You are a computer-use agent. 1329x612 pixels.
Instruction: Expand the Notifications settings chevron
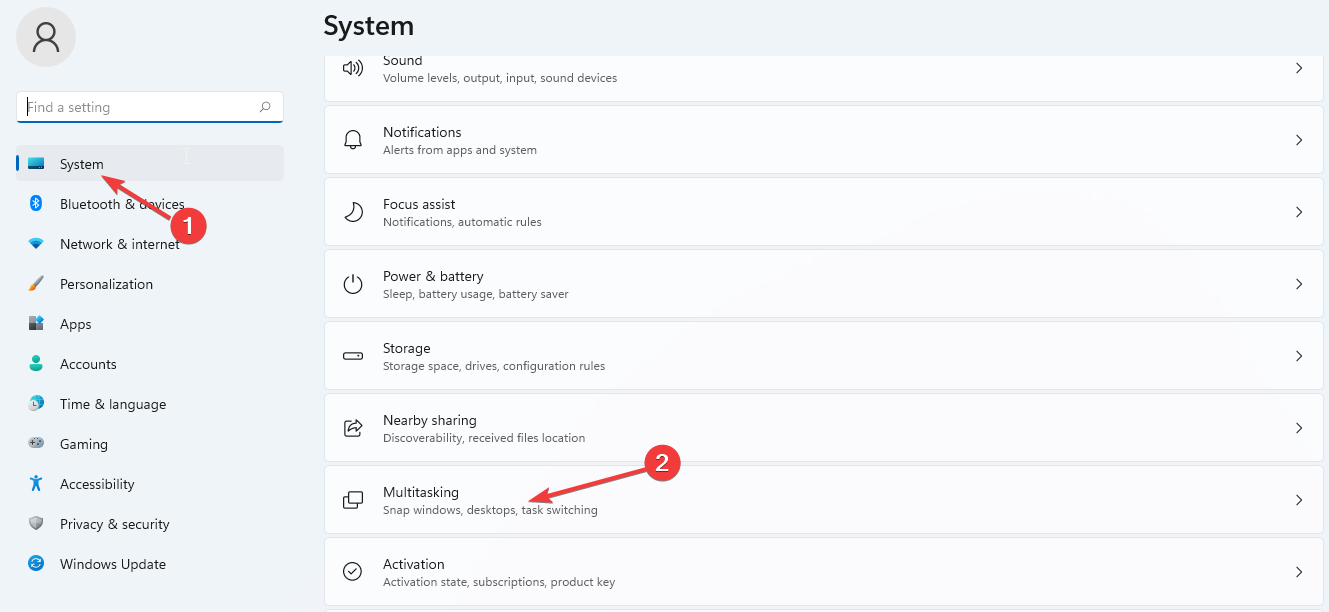click(x=1299, y=139)
